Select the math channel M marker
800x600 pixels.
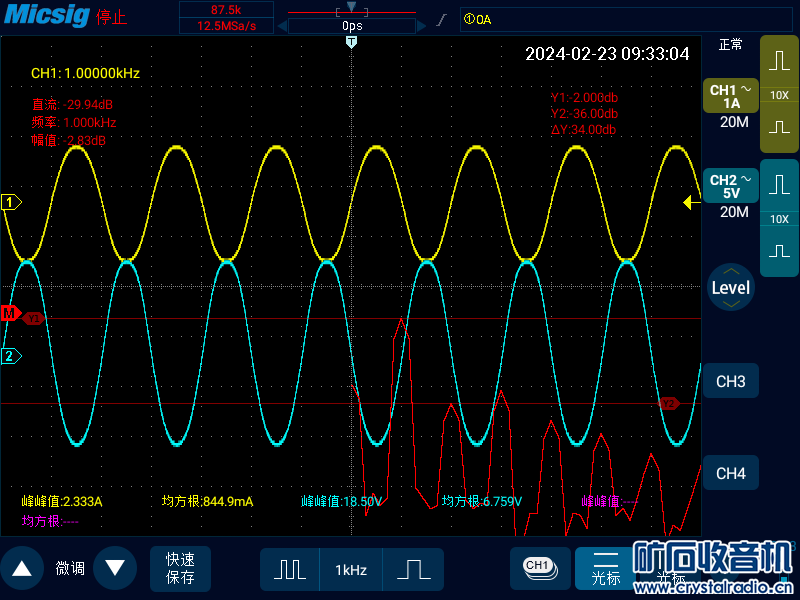11,313
